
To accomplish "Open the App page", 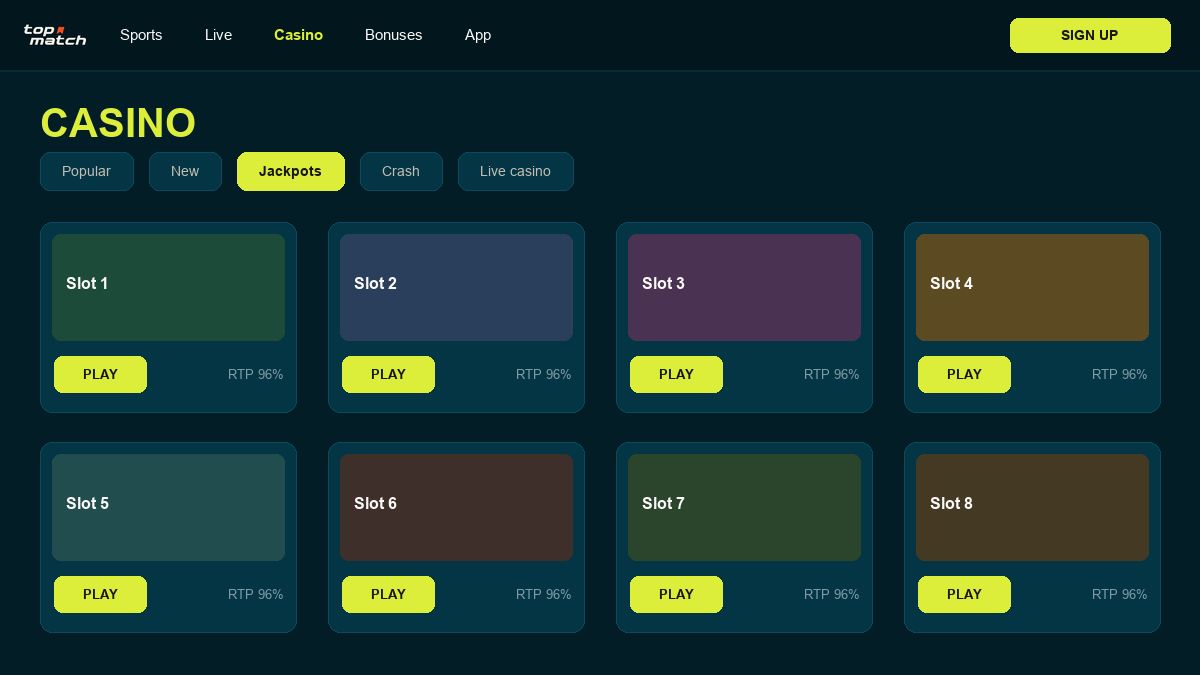I will (478, 35).
